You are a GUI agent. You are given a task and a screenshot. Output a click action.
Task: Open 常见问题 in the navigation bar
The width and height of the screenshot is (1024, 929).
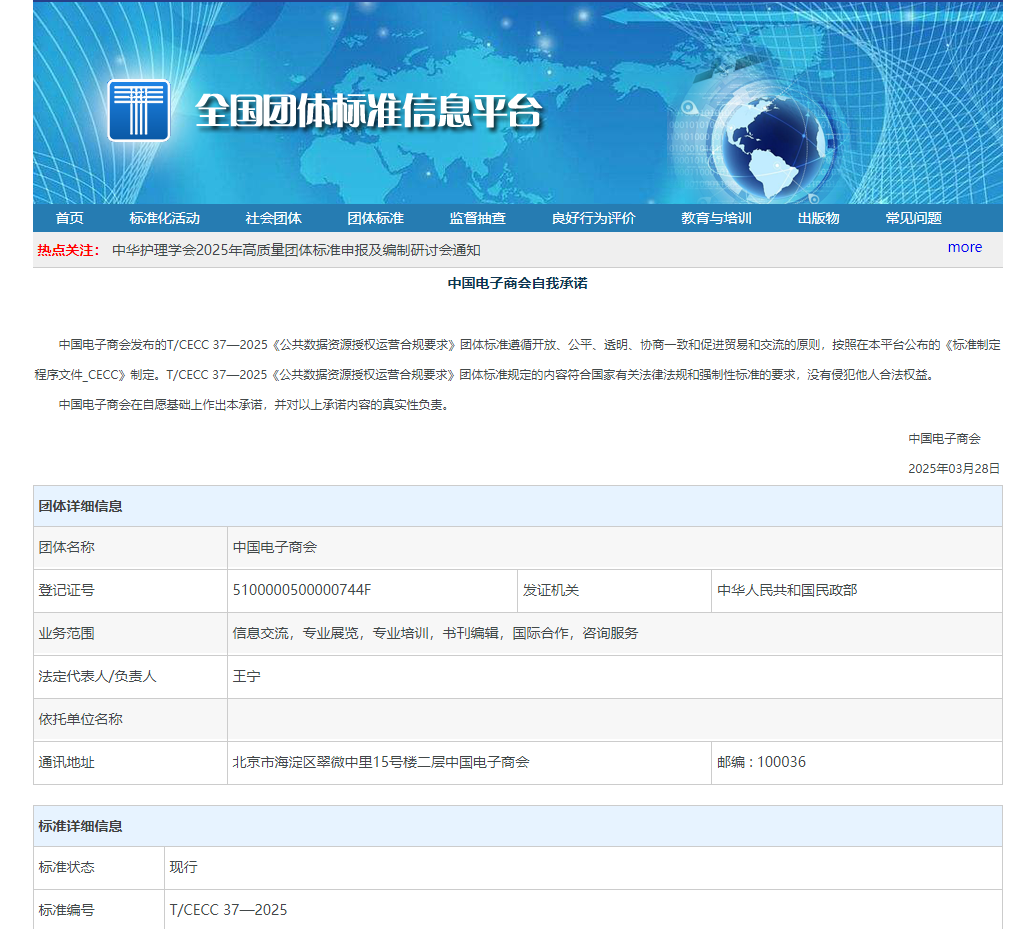point(914,218)
